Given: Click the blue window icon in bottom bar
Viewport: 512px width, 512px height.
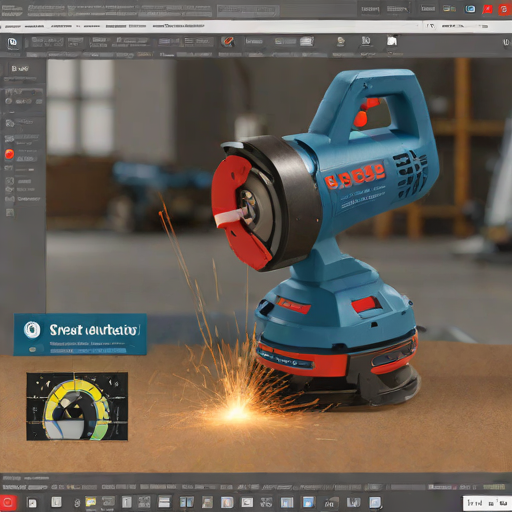Looking at the screenshot, I should (308, 502).
